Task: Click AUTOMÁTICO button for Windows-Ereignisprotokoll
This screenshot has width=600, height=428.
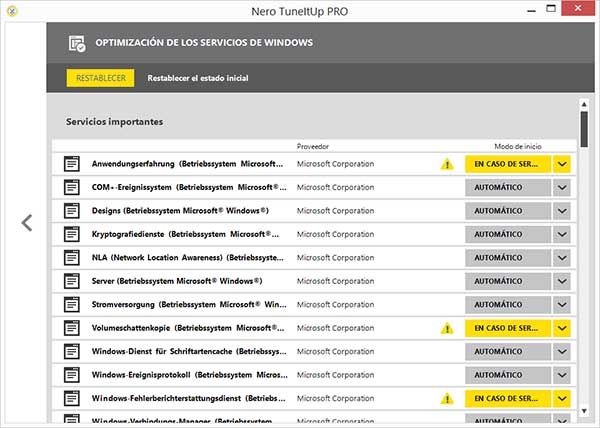Action: pyautogui.click(x=508, y=375)
